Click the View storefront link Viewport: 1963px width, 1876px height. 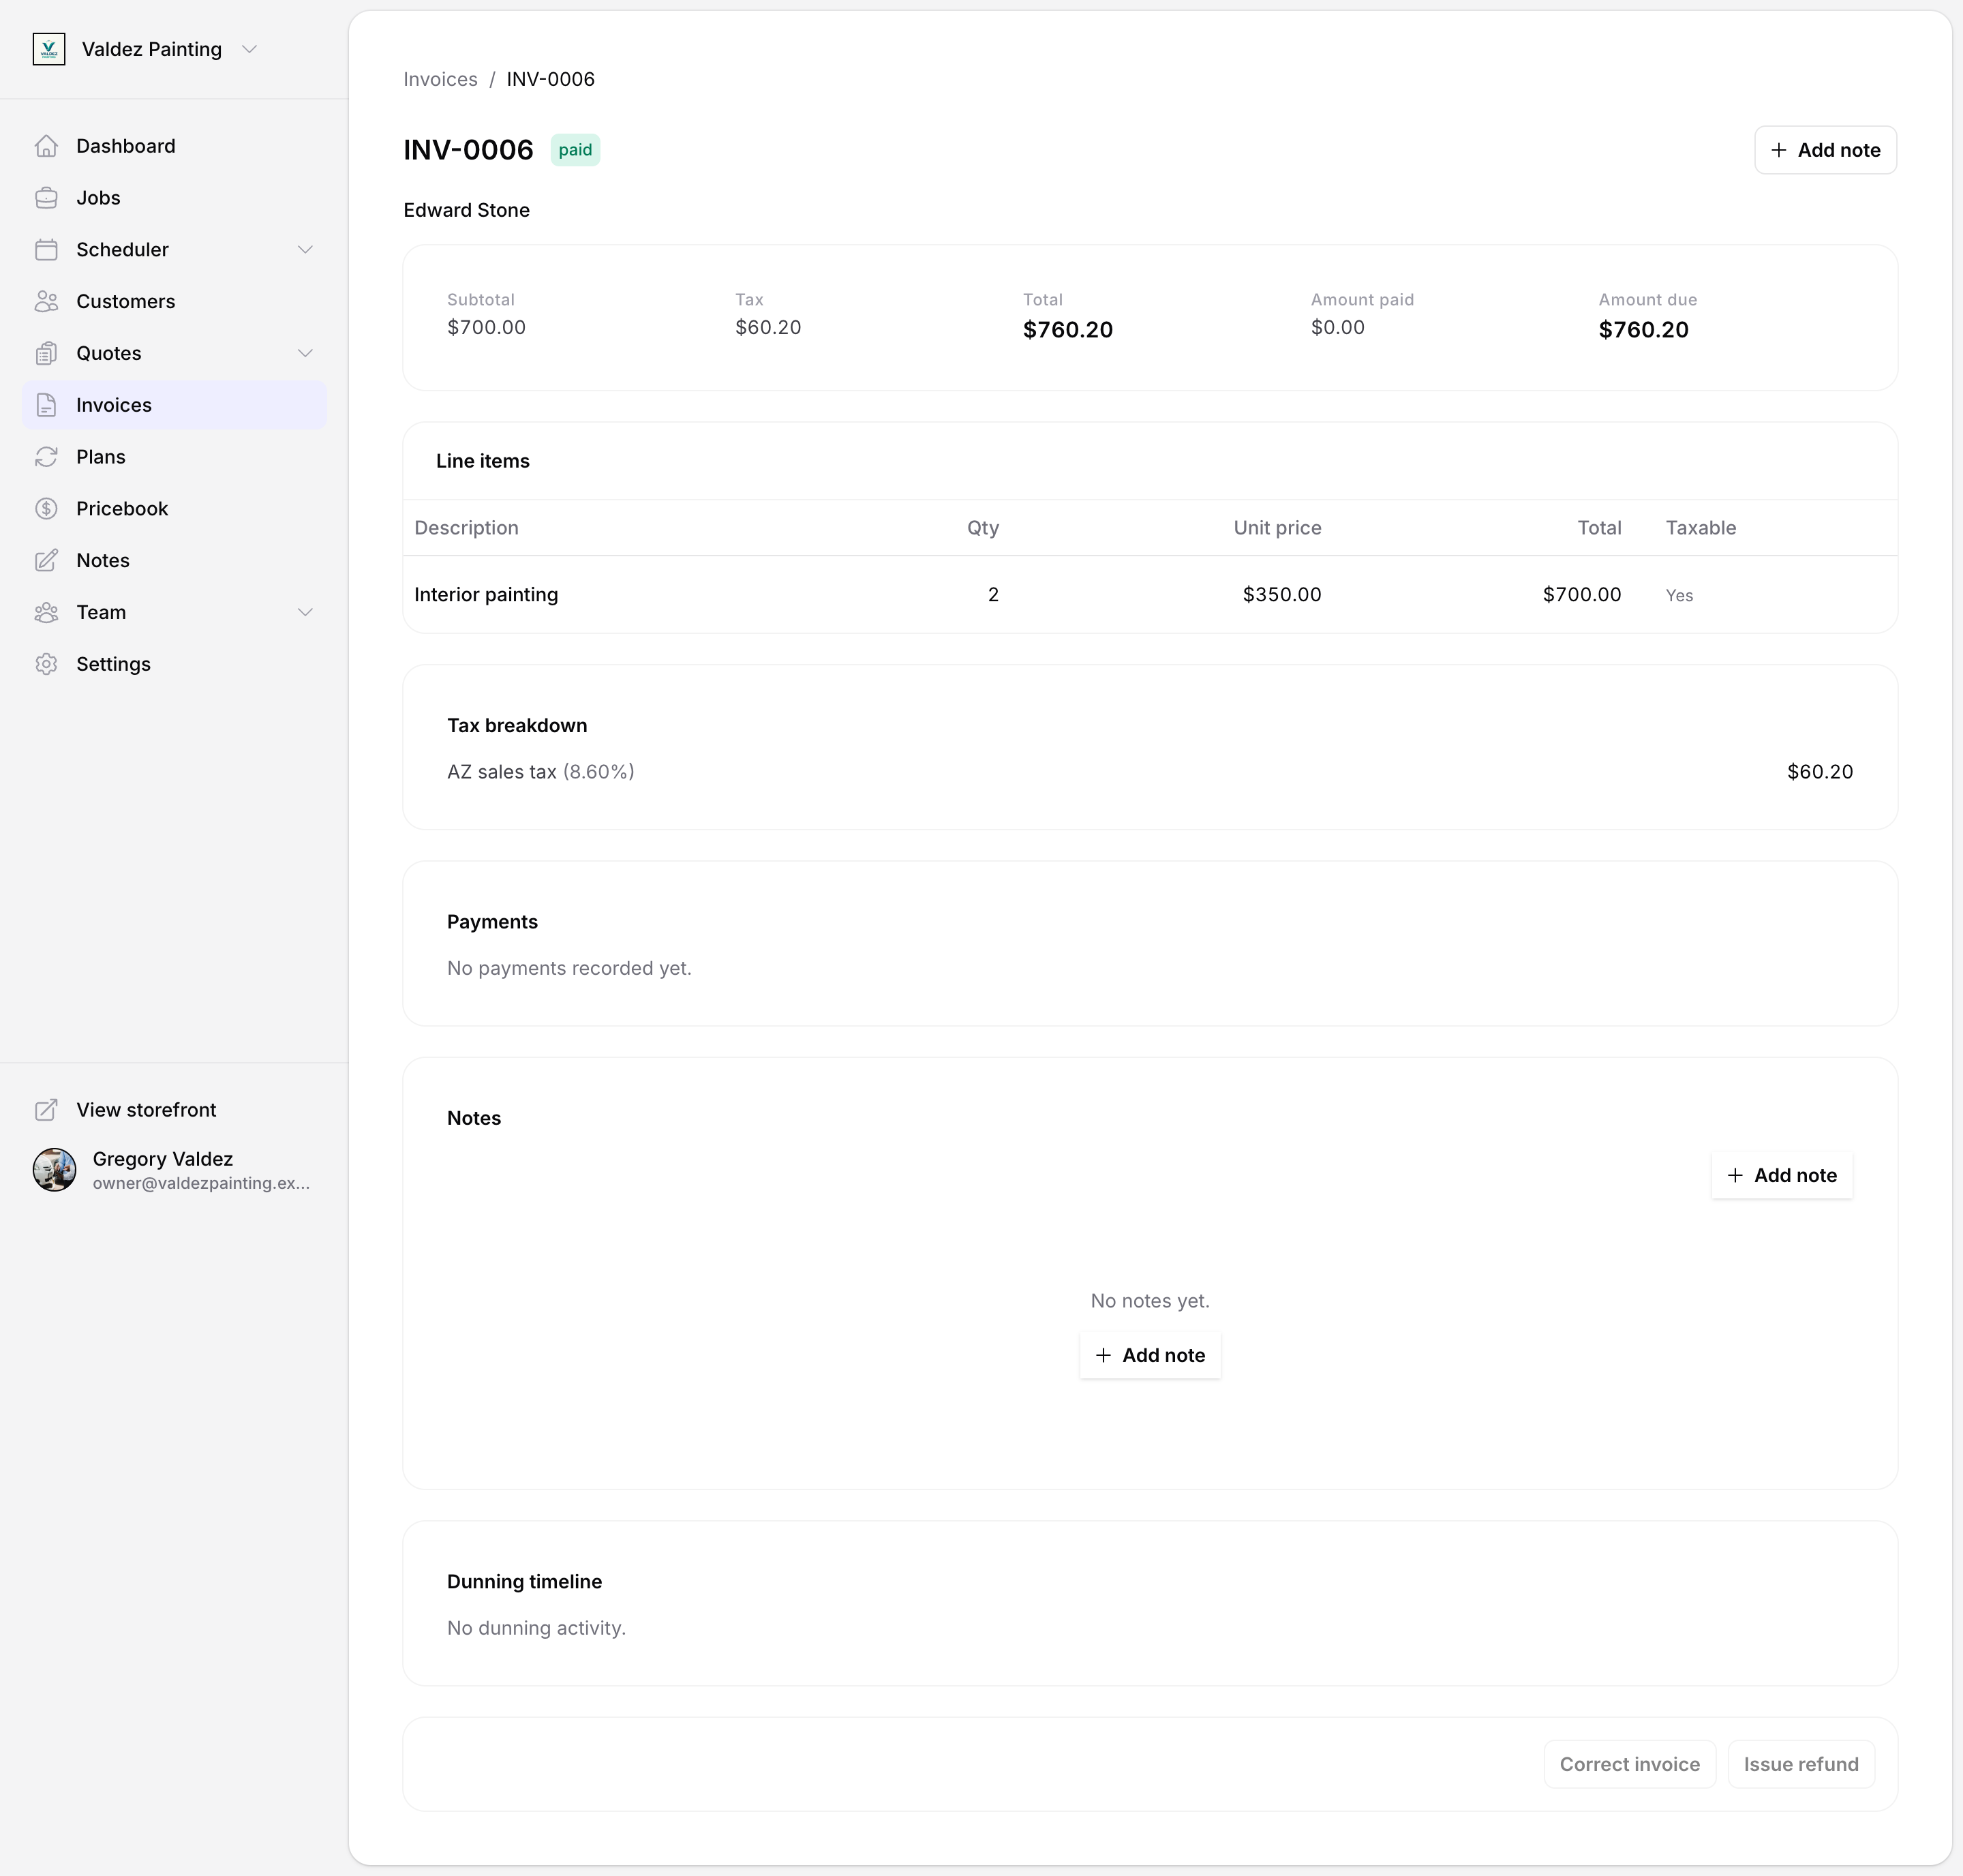[174, 1110]
